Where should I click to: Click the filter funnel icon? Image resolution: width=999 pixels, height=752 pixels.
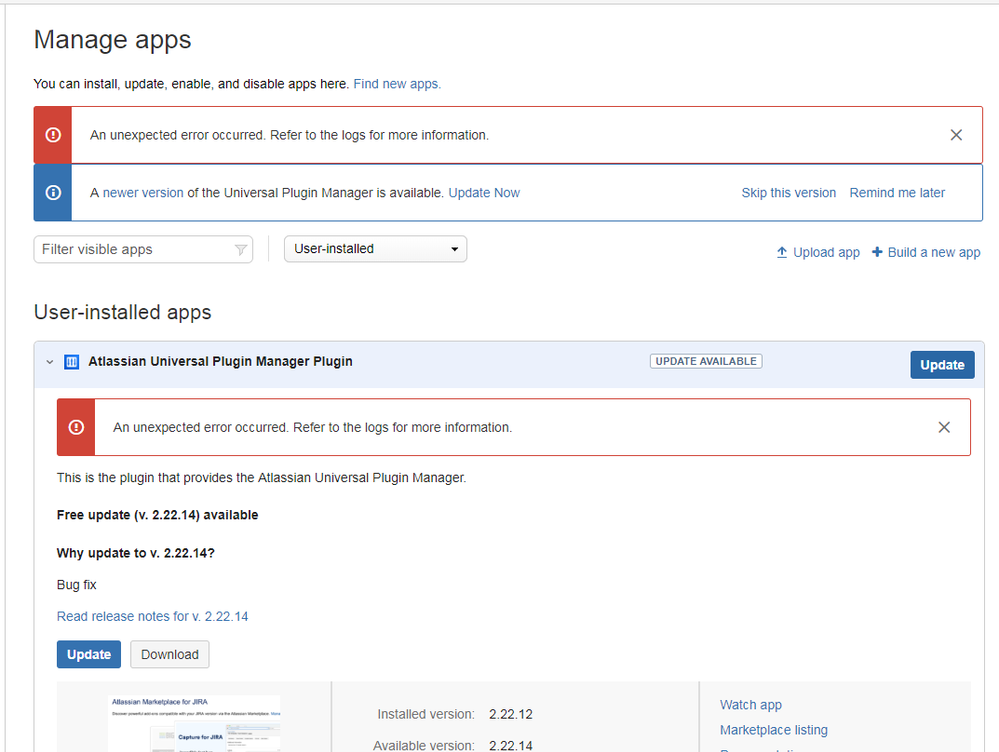[x=241, y=250]
